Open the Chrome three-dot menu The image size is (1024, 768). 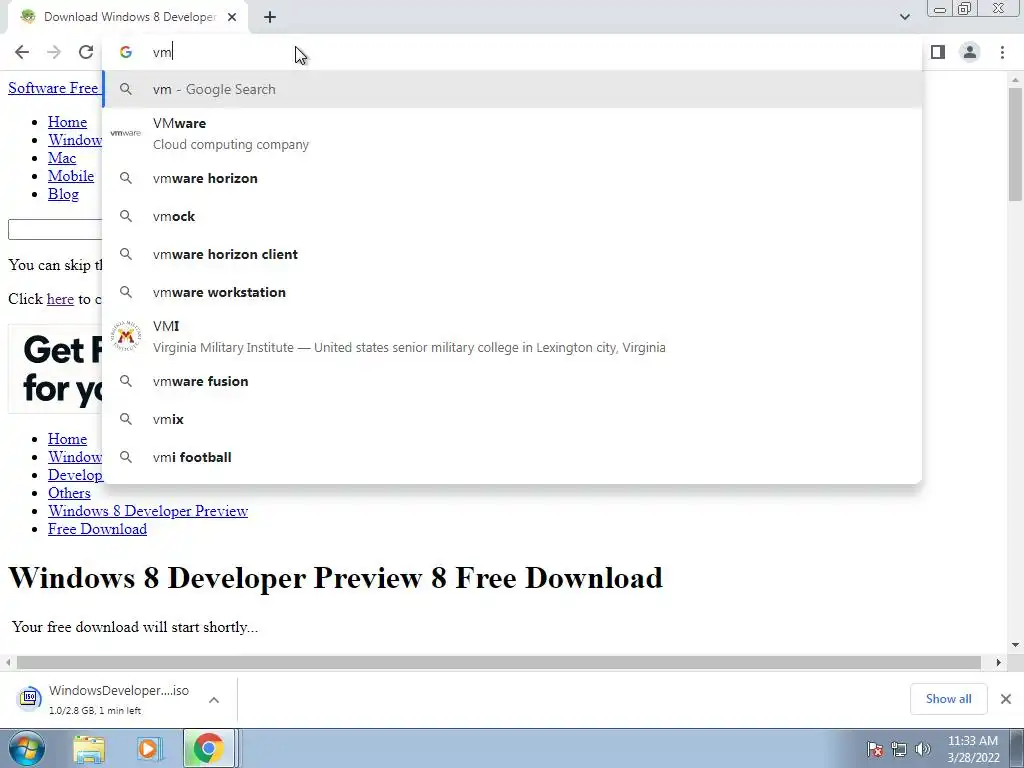pyautogui.click(x=1002, y=52)
